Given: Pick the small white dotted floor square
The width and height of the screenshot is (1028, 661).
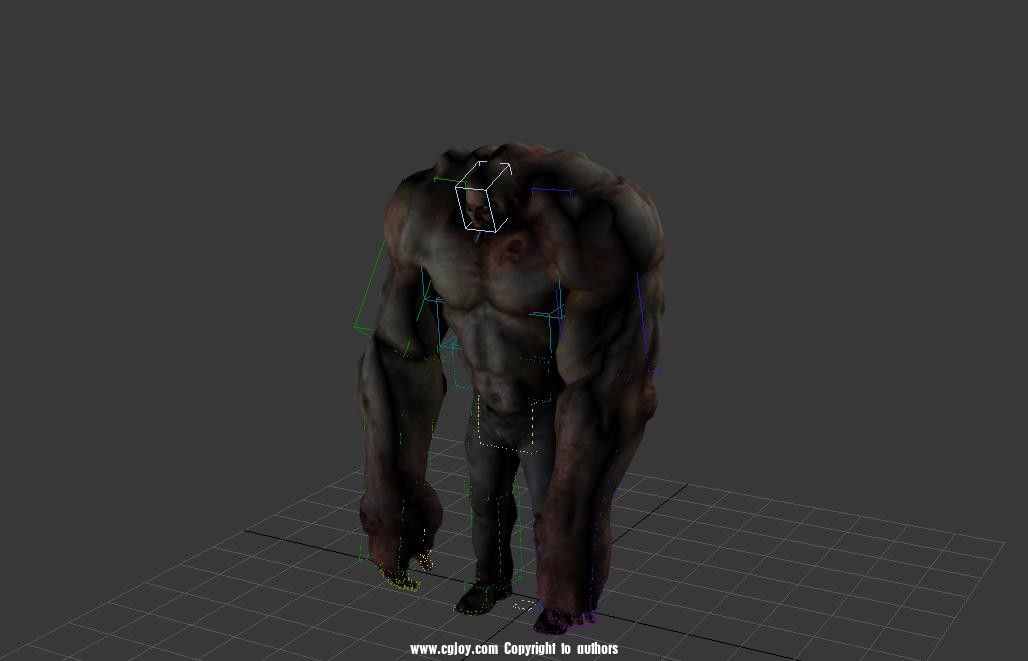Looking at the screenshot, I should pyautogui.click(x=525, y=605).
